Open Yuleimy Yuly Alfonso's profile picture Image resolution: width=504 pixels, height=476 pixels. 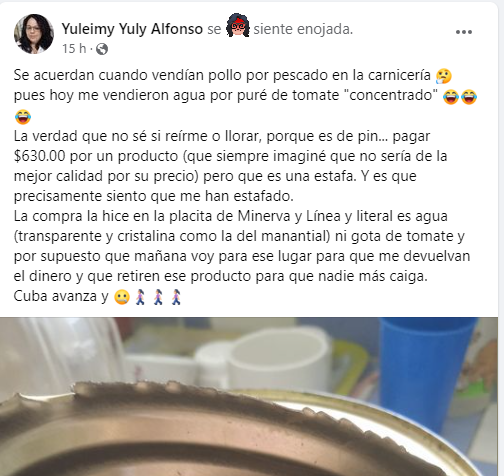(x=34, y=34)
